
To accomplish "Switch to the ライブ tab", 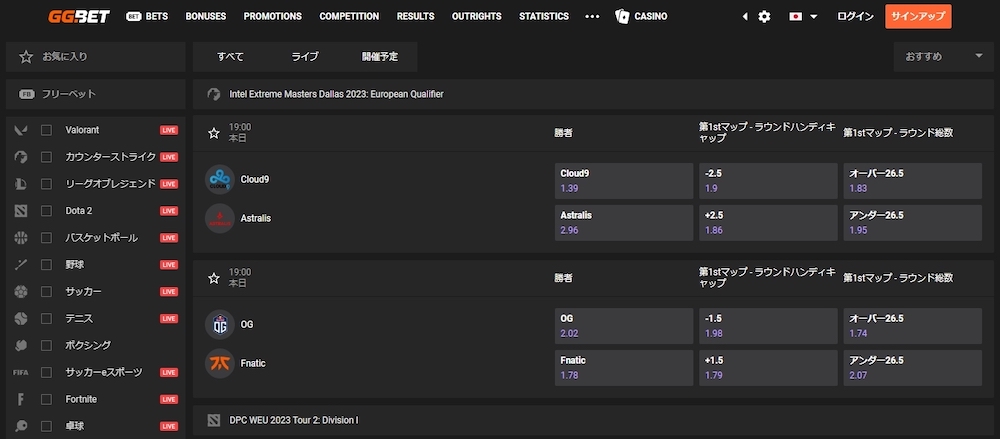I will click(305, 57).
